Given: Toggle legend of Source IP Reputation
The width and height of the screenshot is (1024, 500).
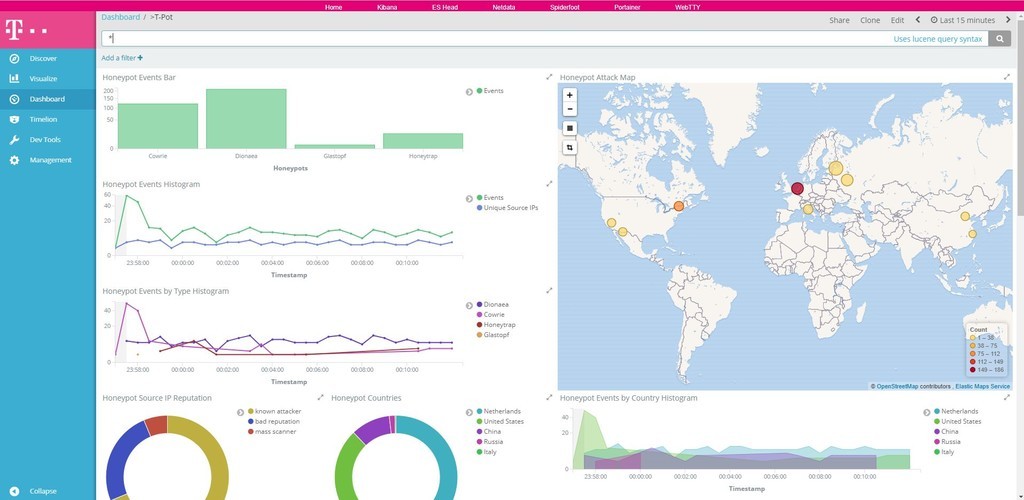Looking at the screenshot, I should click(240, 412).
